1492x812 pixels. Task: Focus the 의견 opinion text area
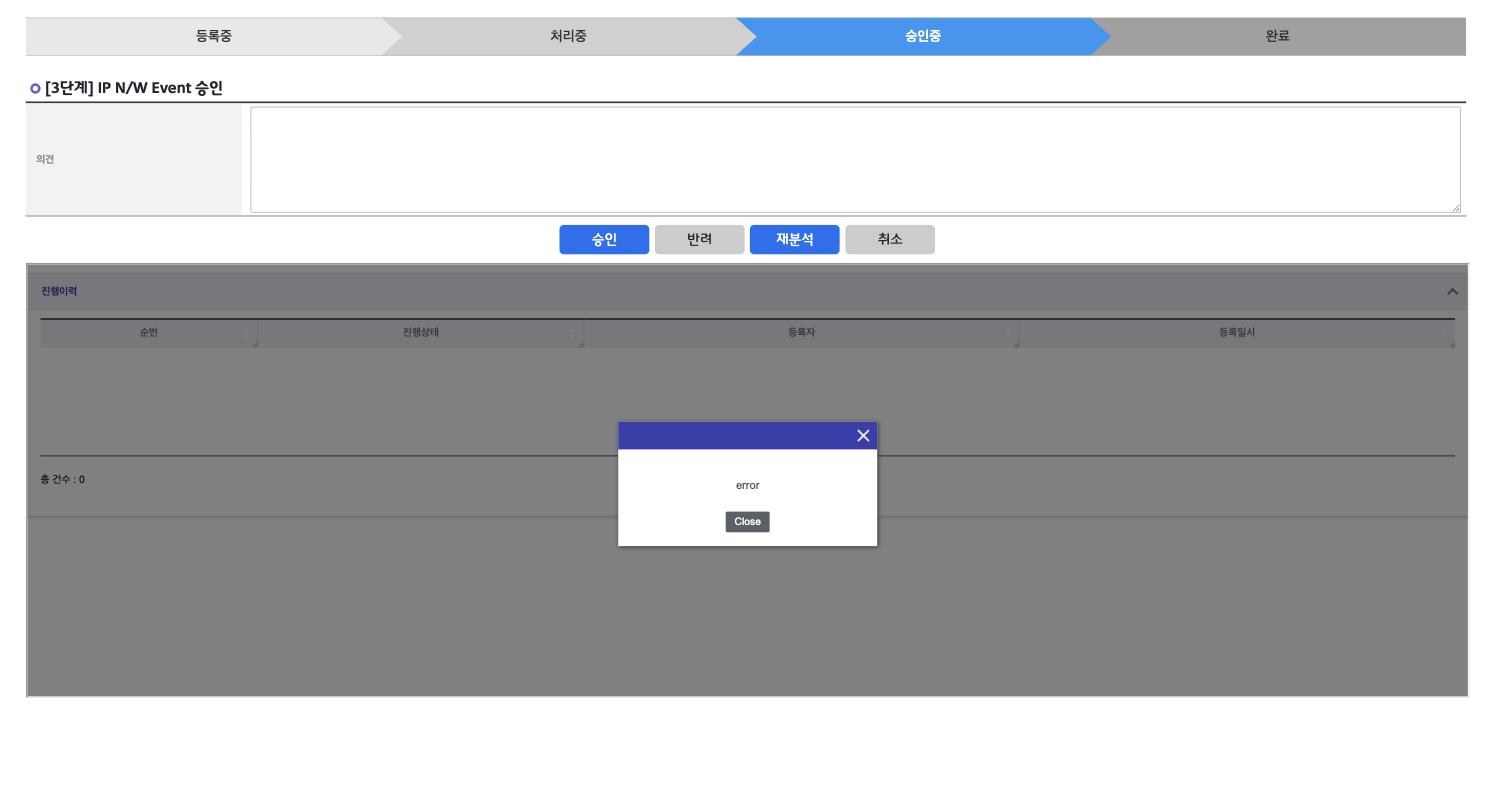(x=855, y=160)
